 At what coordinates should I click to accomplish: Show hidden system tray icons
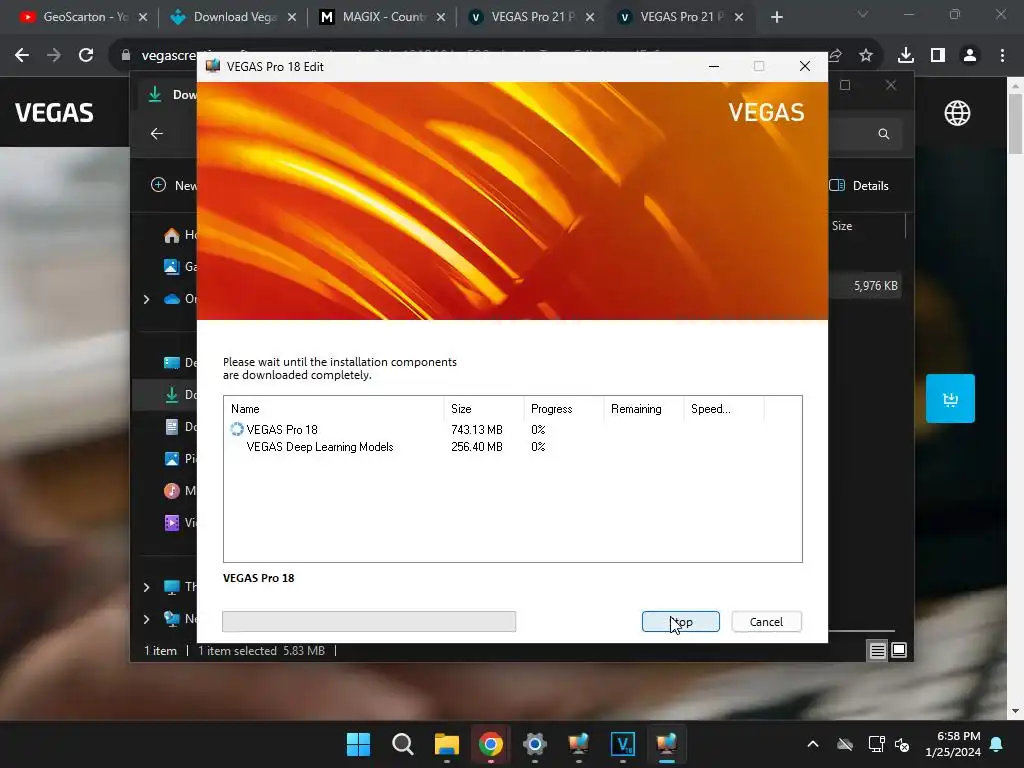pos(813,744)
